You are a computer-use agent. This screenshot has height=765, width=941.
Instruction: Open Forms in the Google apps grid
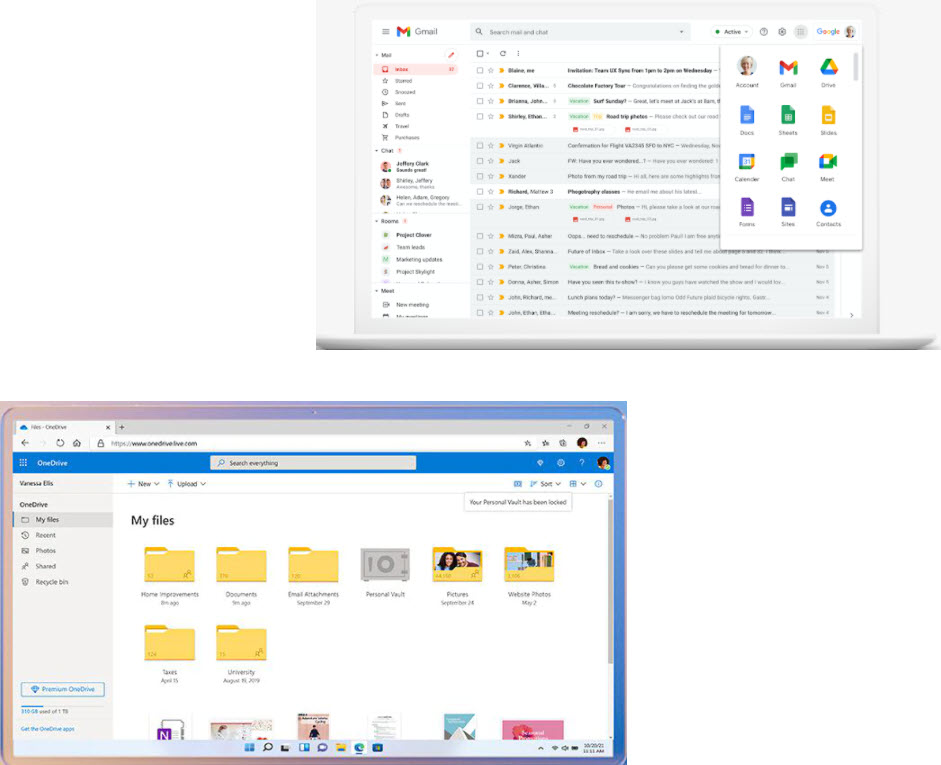tap(747, 212)
